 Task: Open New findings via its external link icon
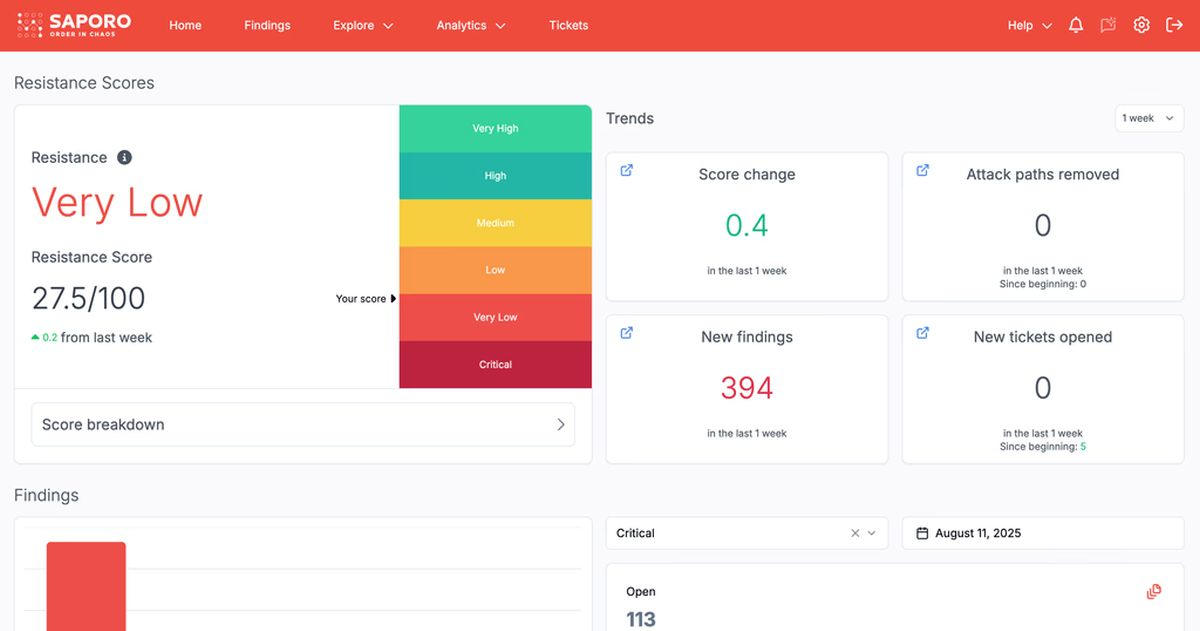(x=626, y=333)
